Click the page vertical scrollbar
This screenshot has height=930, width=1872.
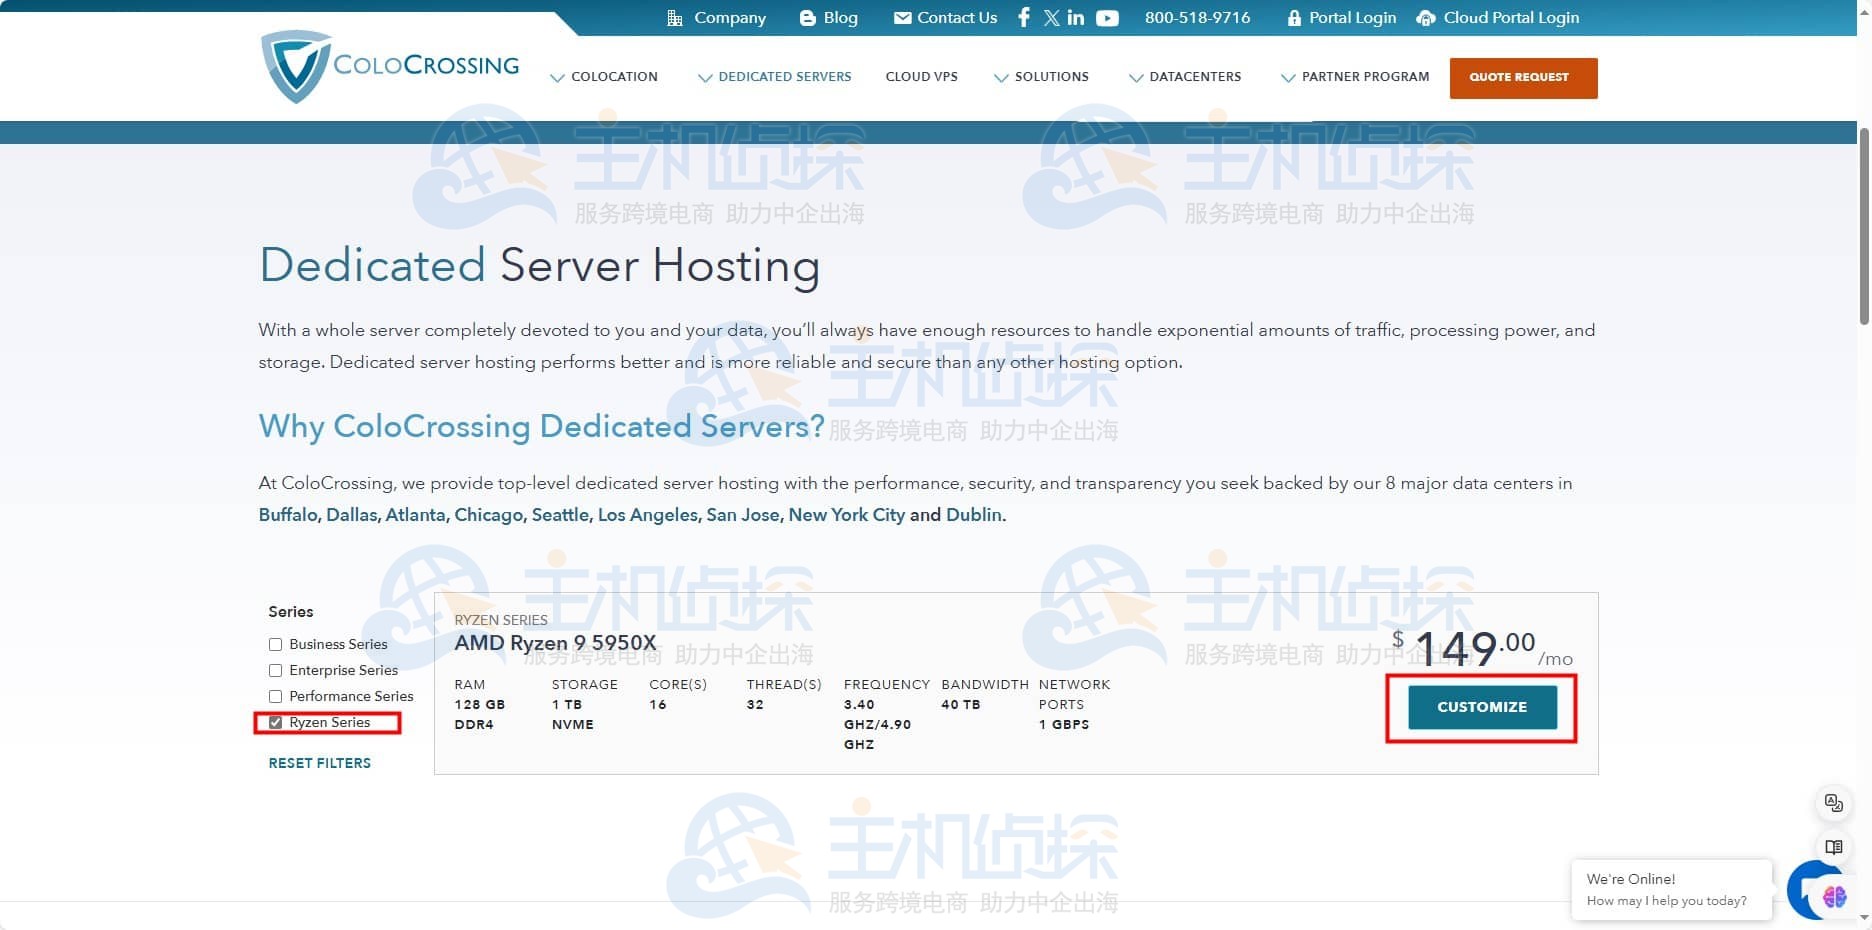[1864, 225]
